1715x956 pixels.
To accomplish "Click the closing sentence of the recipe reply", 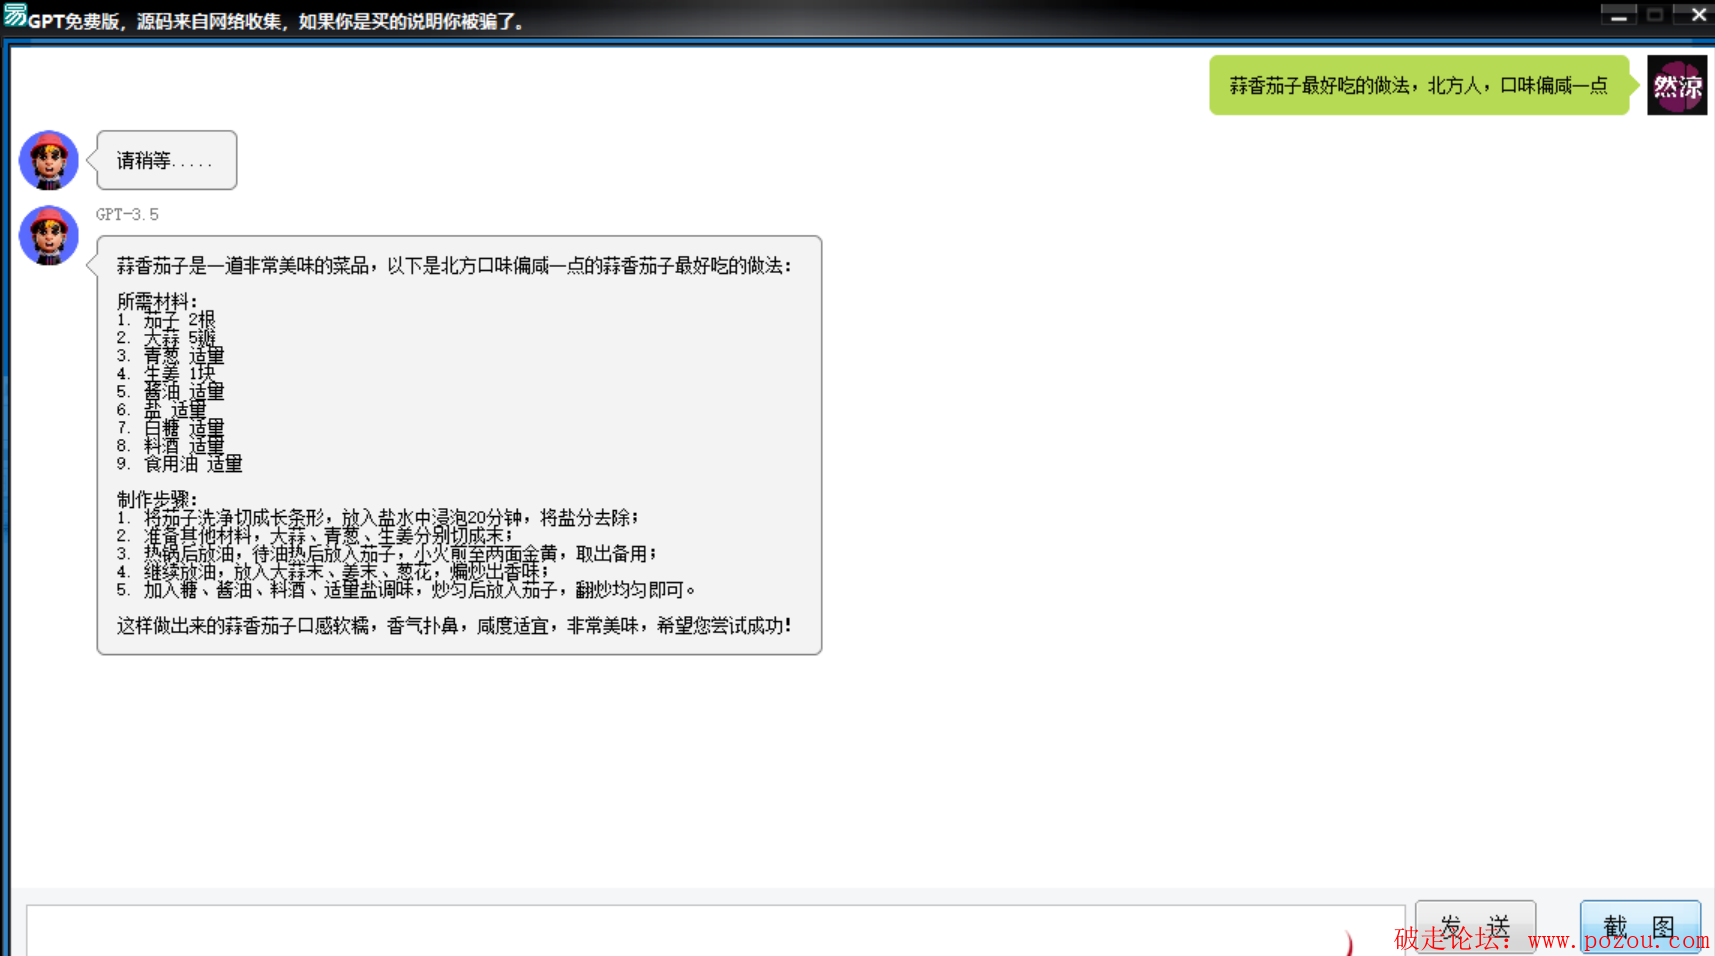I will [x=454, y=626].
